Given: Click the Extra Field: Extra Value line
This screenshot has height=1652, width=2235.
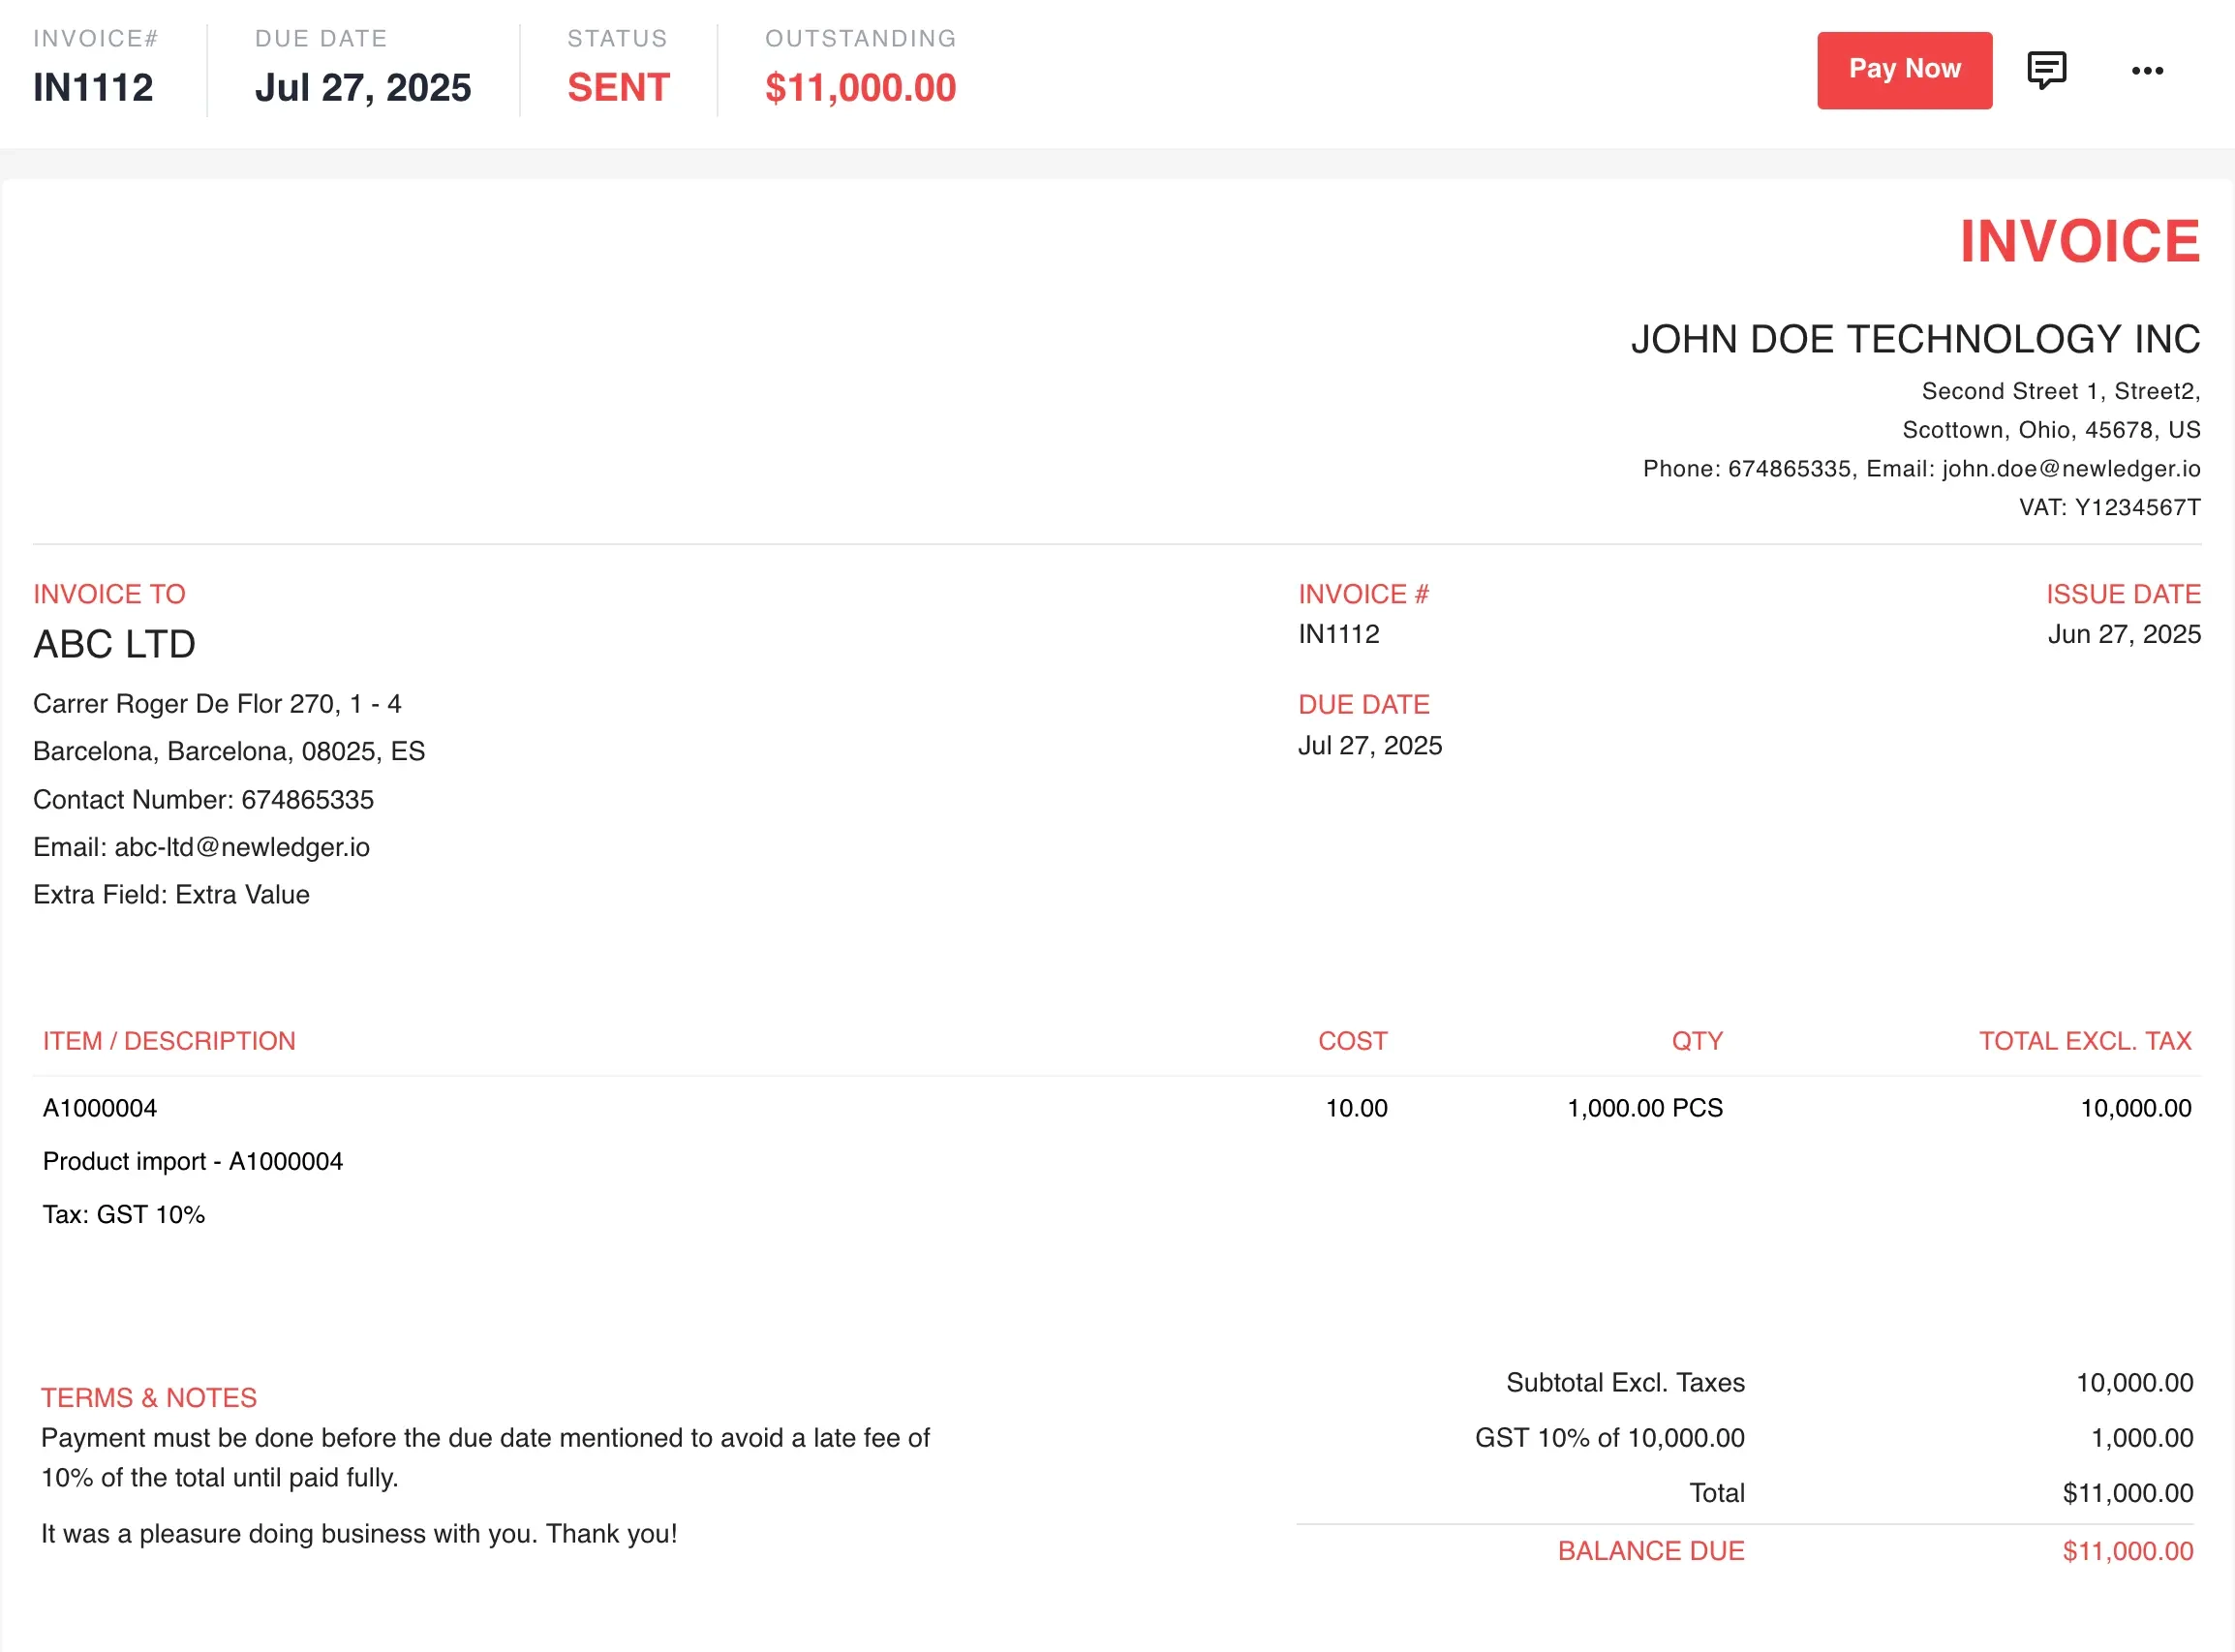Looking at the screenshot, I should click(x=171, y=894).
